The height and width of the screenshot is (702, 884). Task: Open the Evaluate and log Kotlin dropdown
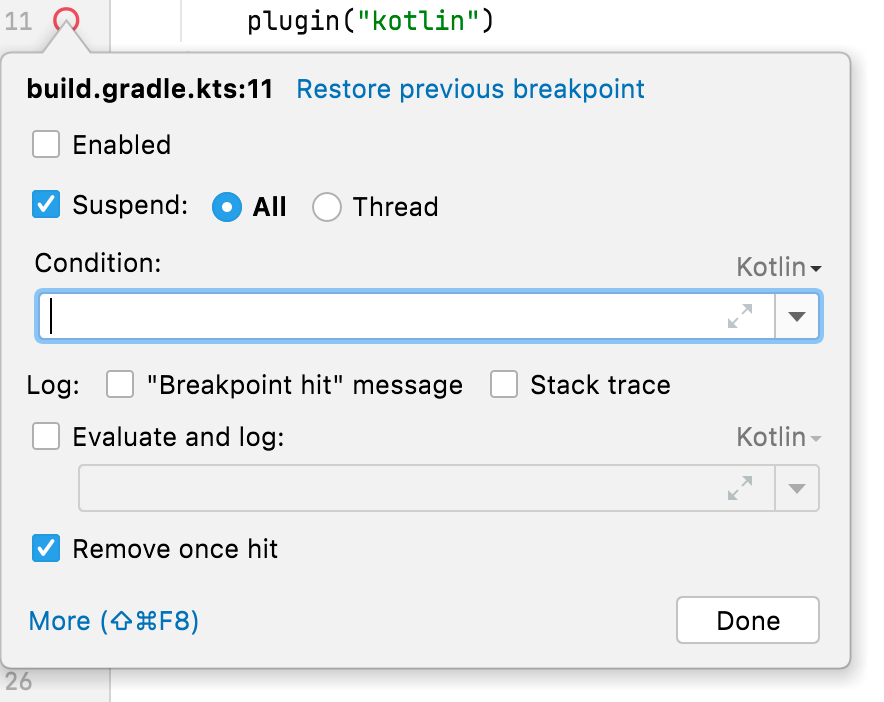point(779,438)
